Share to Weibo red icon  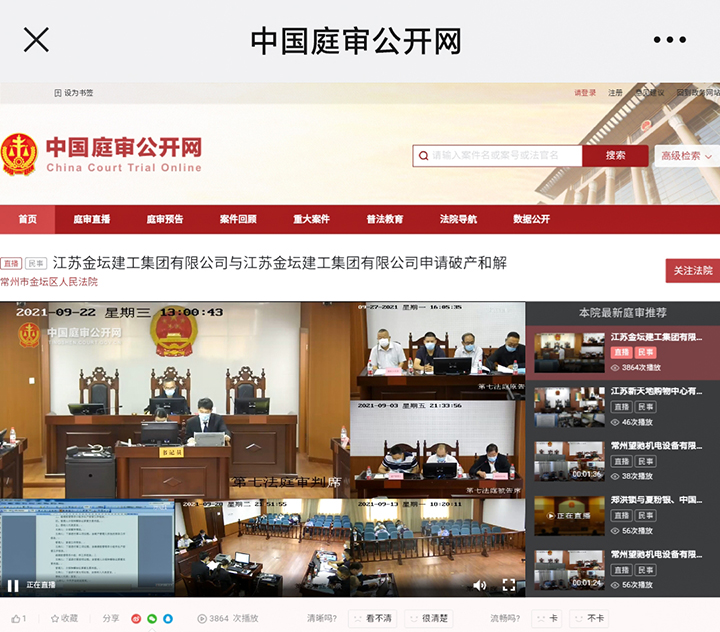tap(136, 619)
